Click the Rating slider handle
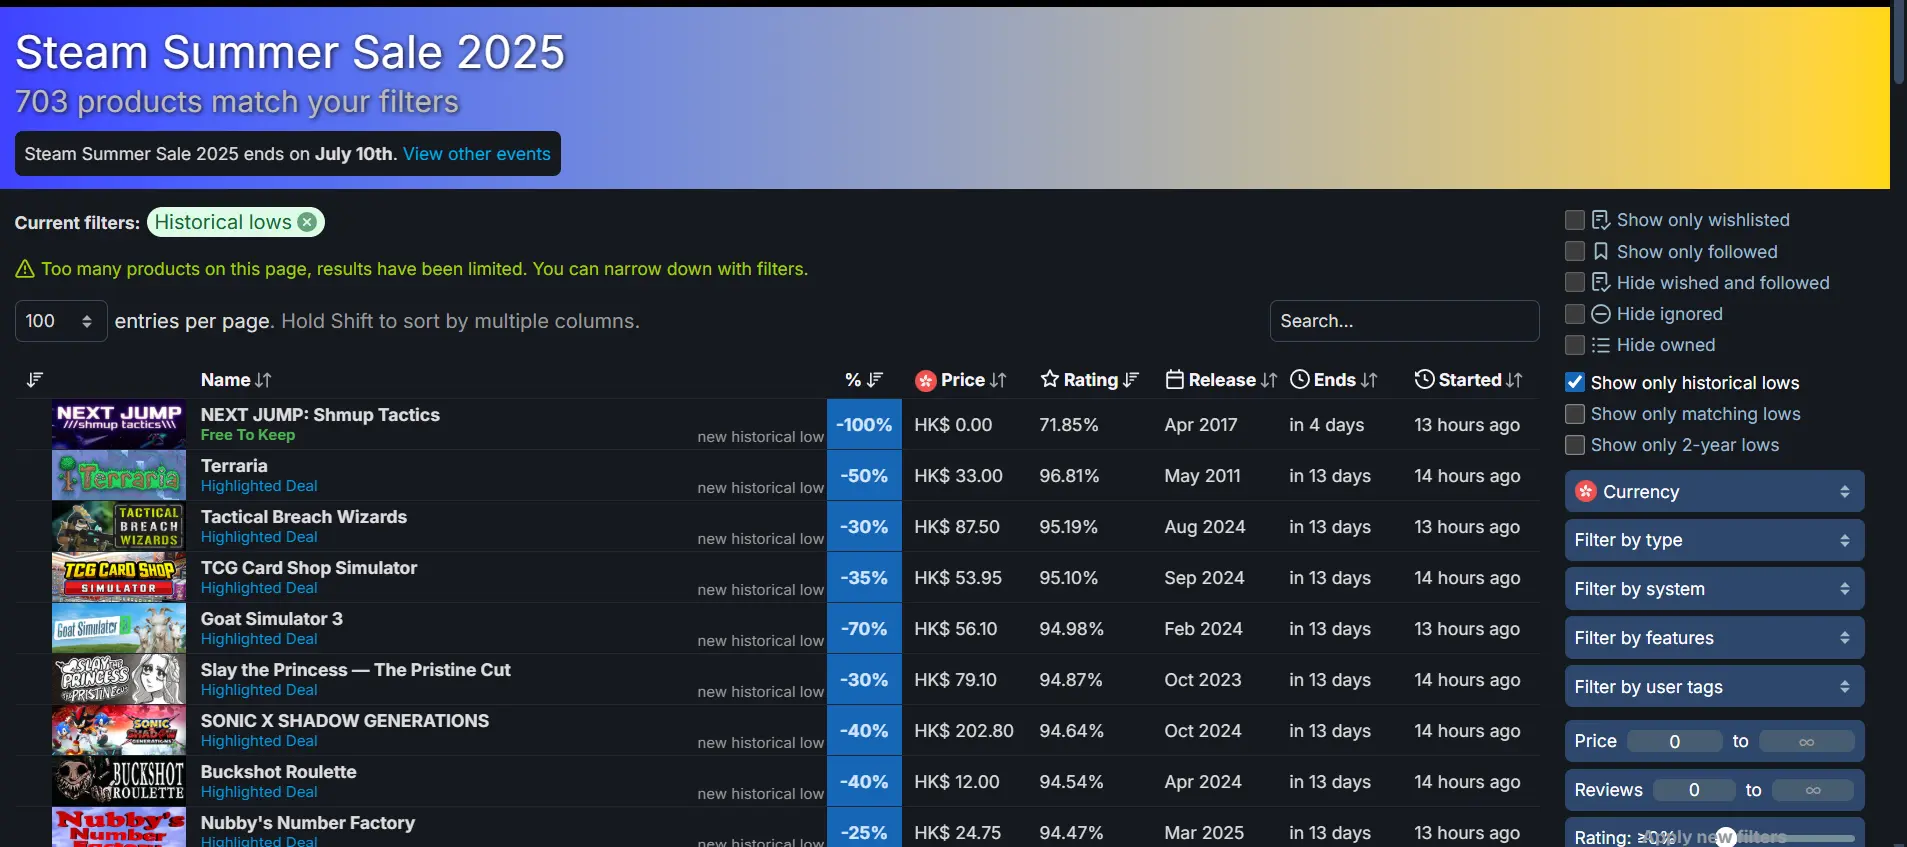Screen dimensions: 1907x847 (x=1726, y=838)
